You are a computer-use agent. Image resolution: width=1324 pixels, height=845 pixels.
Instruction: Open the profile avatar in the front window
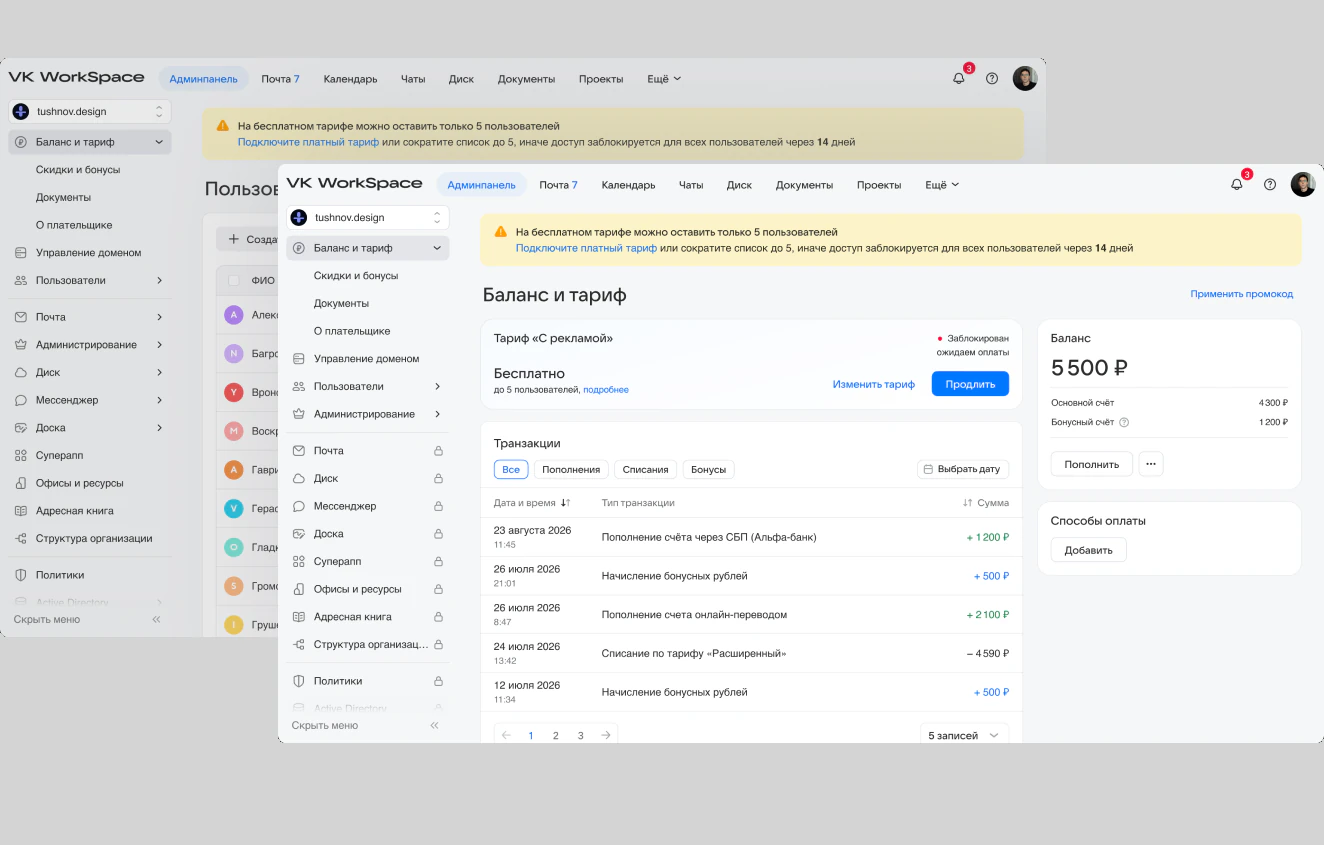pyautogui.click(x=1303, y=184)
